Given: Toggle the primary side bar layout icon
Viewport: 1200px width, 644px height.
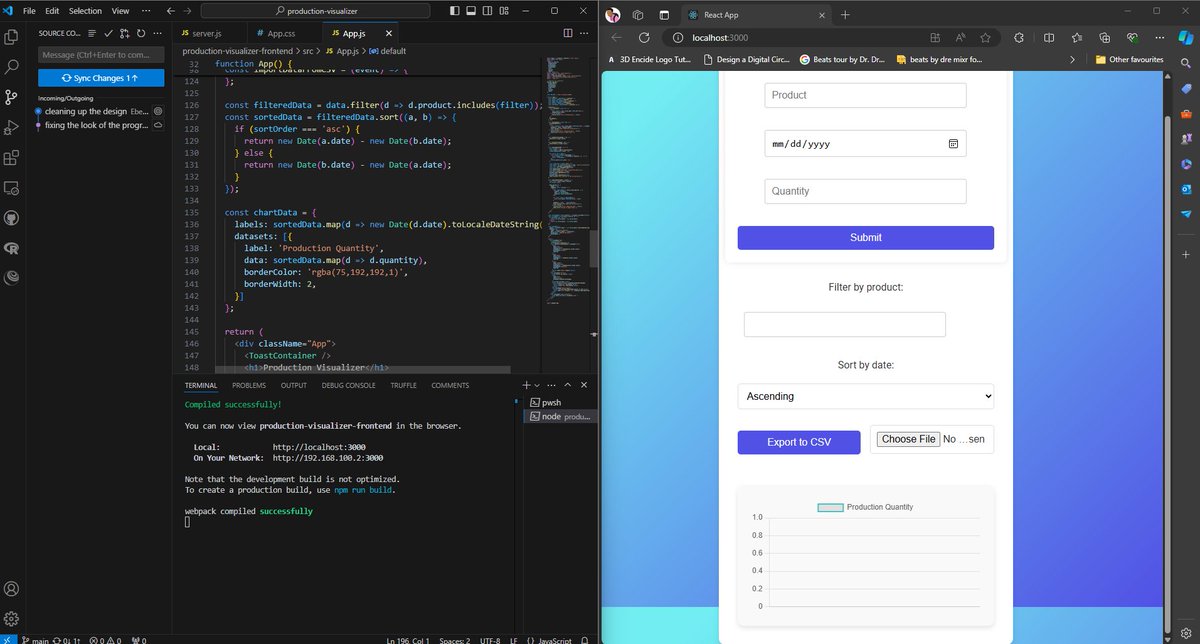Looking at the screenshot, I should click(456, 10).
